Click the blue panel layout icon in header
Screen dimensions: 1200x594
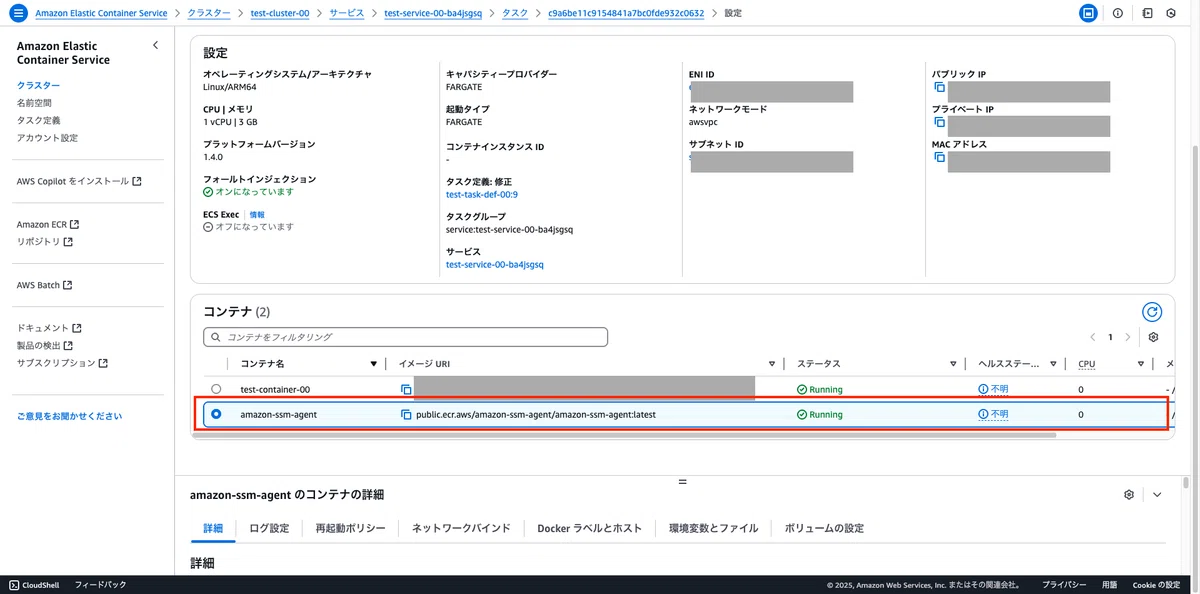coord(1087,13)
